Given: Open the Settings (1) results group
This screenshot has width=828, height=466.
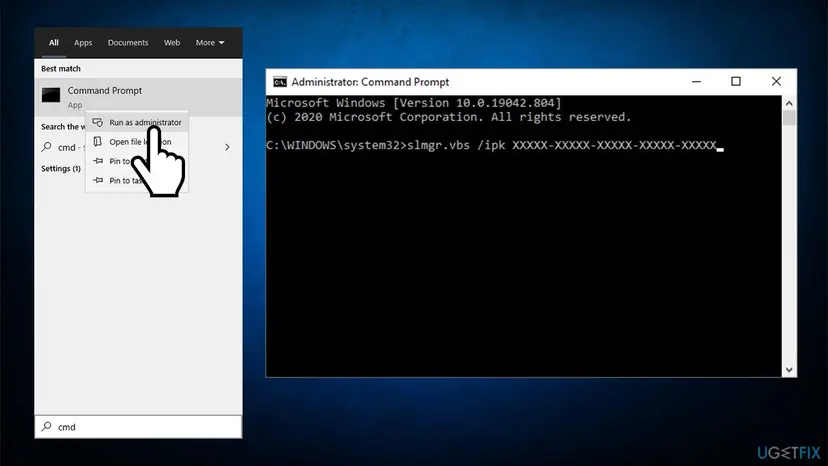Looking at the screenshot, I should (61, 169).
